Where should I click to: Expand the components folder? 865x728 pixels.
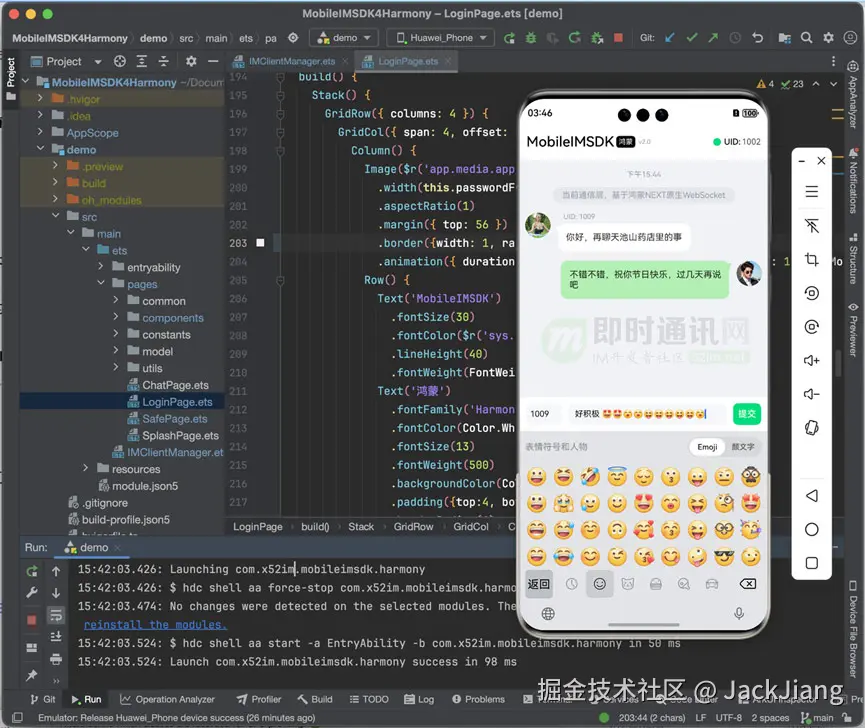pyautogui.click(x=116, y=317)
